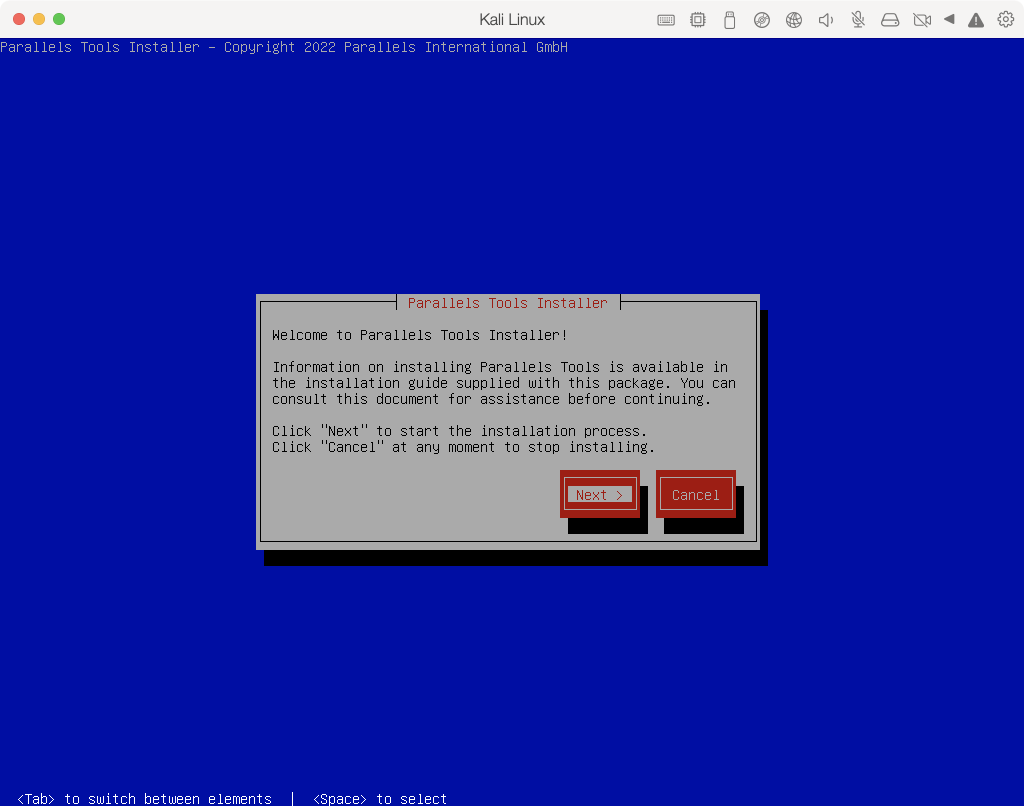Open the hard disk drive icon
The width and height of the screenshot is (1024, 806).
[x=889, y=20]
